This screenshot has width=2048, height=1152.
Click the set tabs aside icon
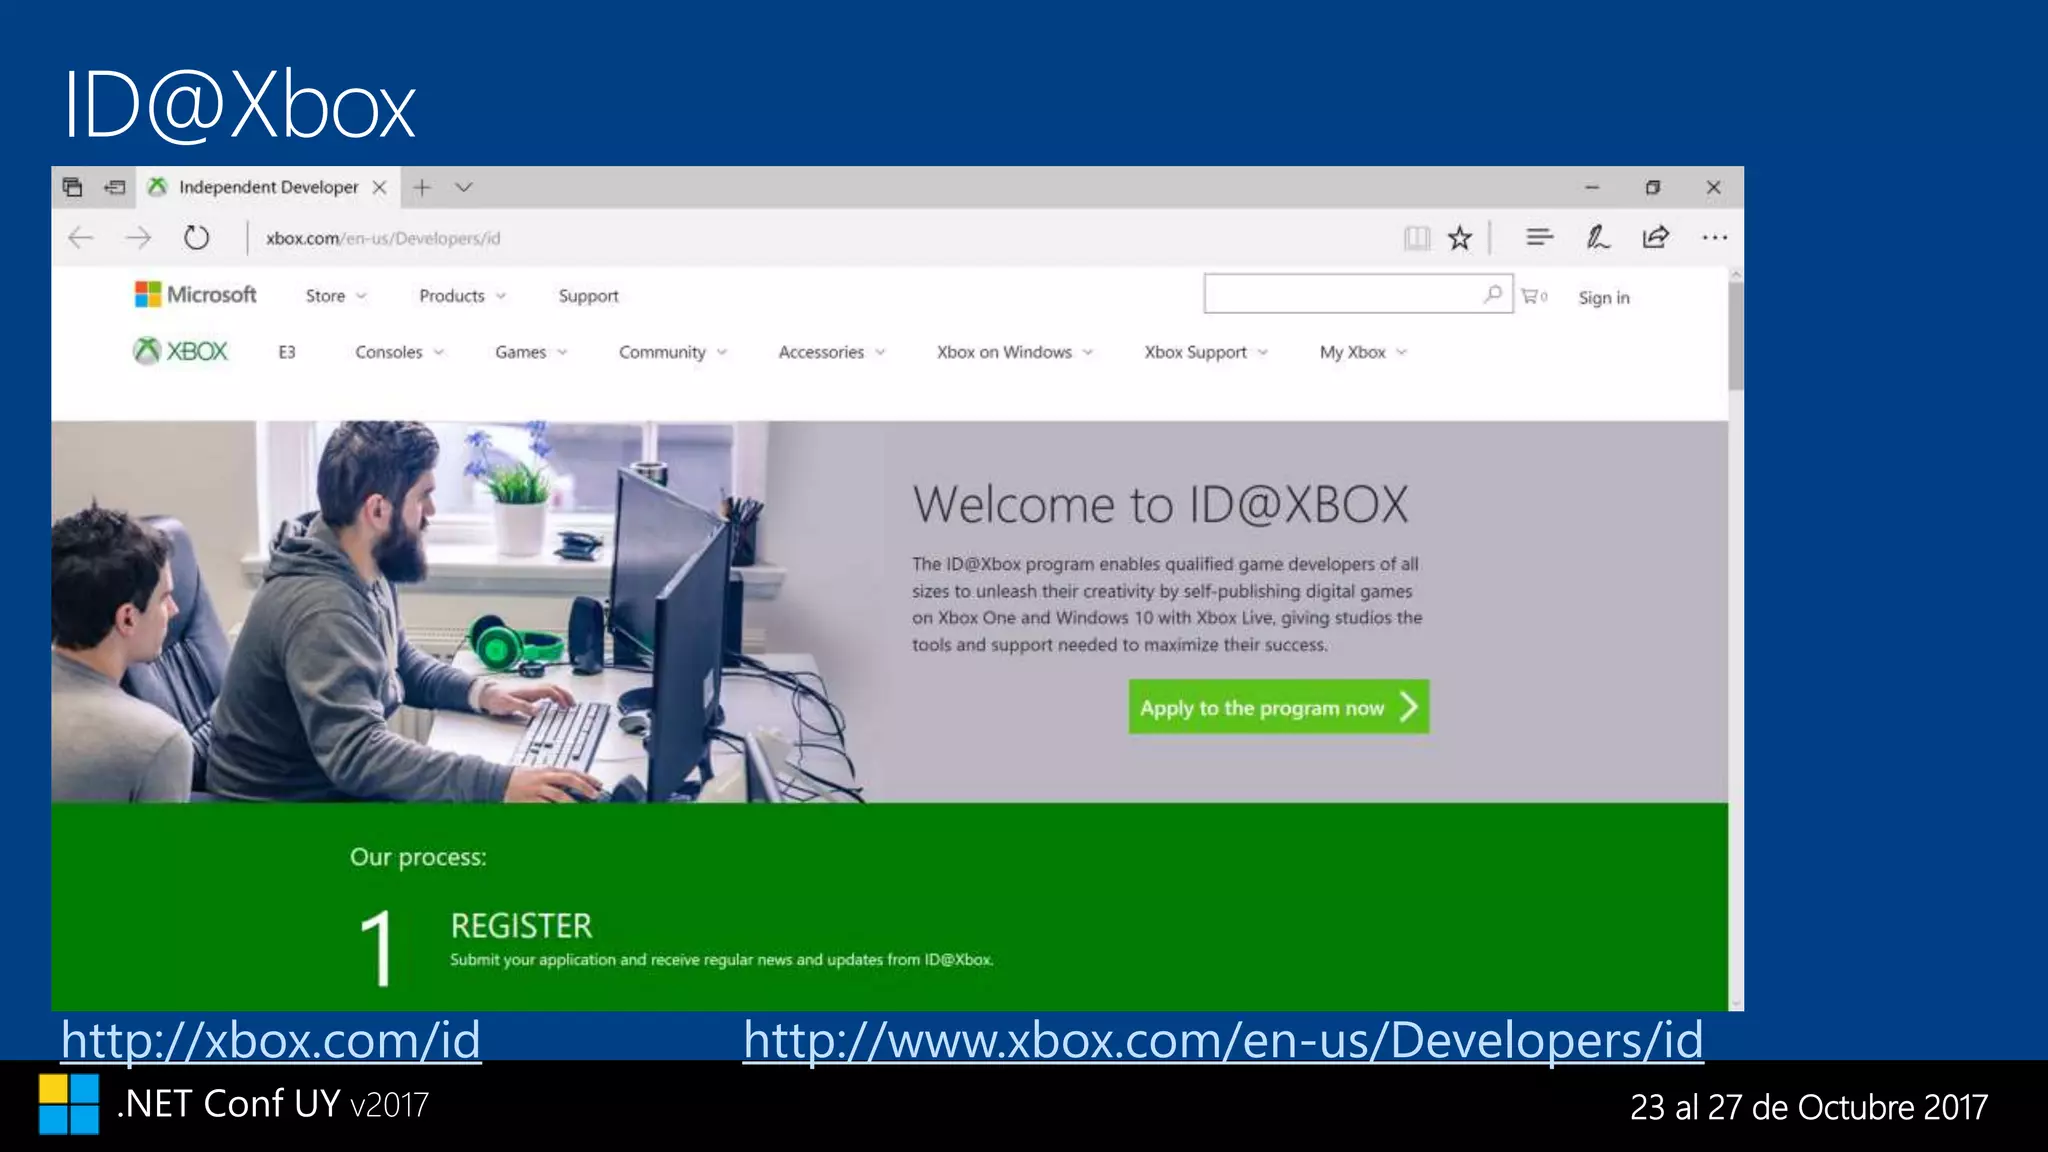(115, 187)
